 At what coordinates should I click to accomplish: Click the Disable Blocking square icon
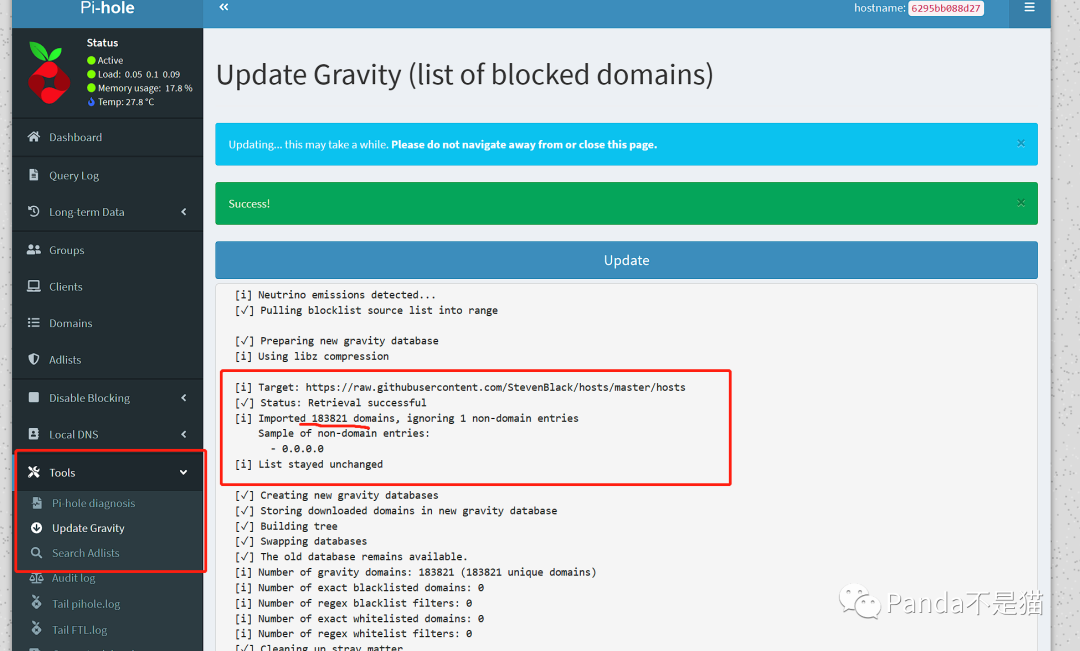click(x=33, y=397)
